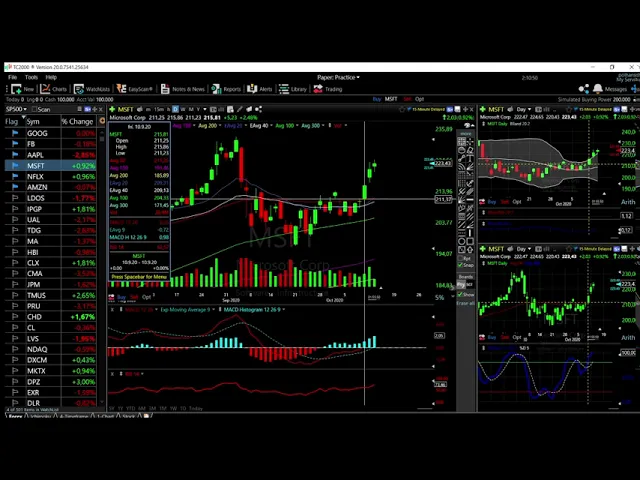Screen dimensions: 640x480
Task: Select the Fibonacci arcs drawing tool
Action: coord(462,167)
